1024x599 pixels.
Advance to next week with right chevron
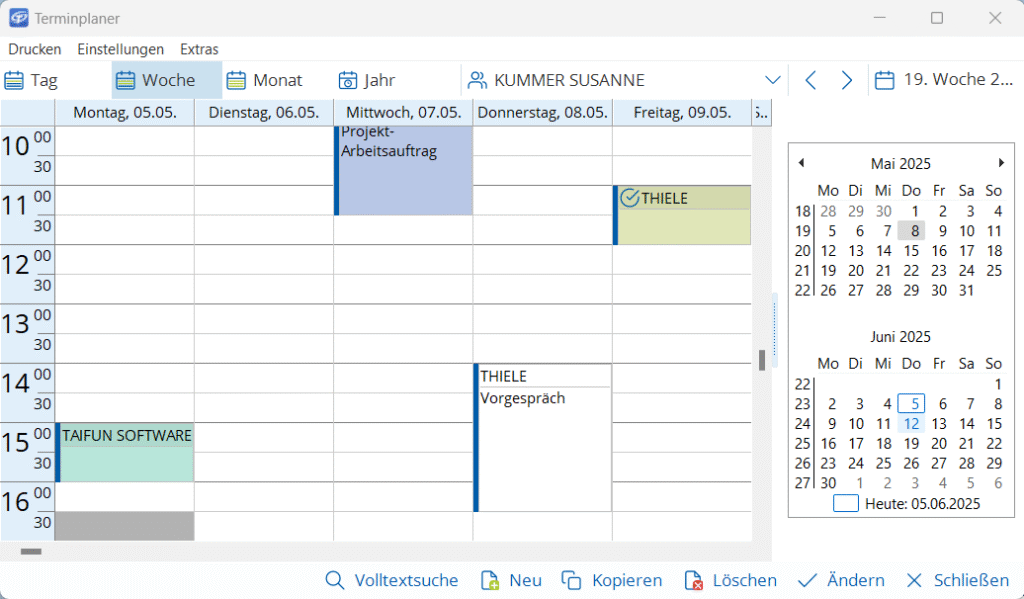(x=847, y=80)
